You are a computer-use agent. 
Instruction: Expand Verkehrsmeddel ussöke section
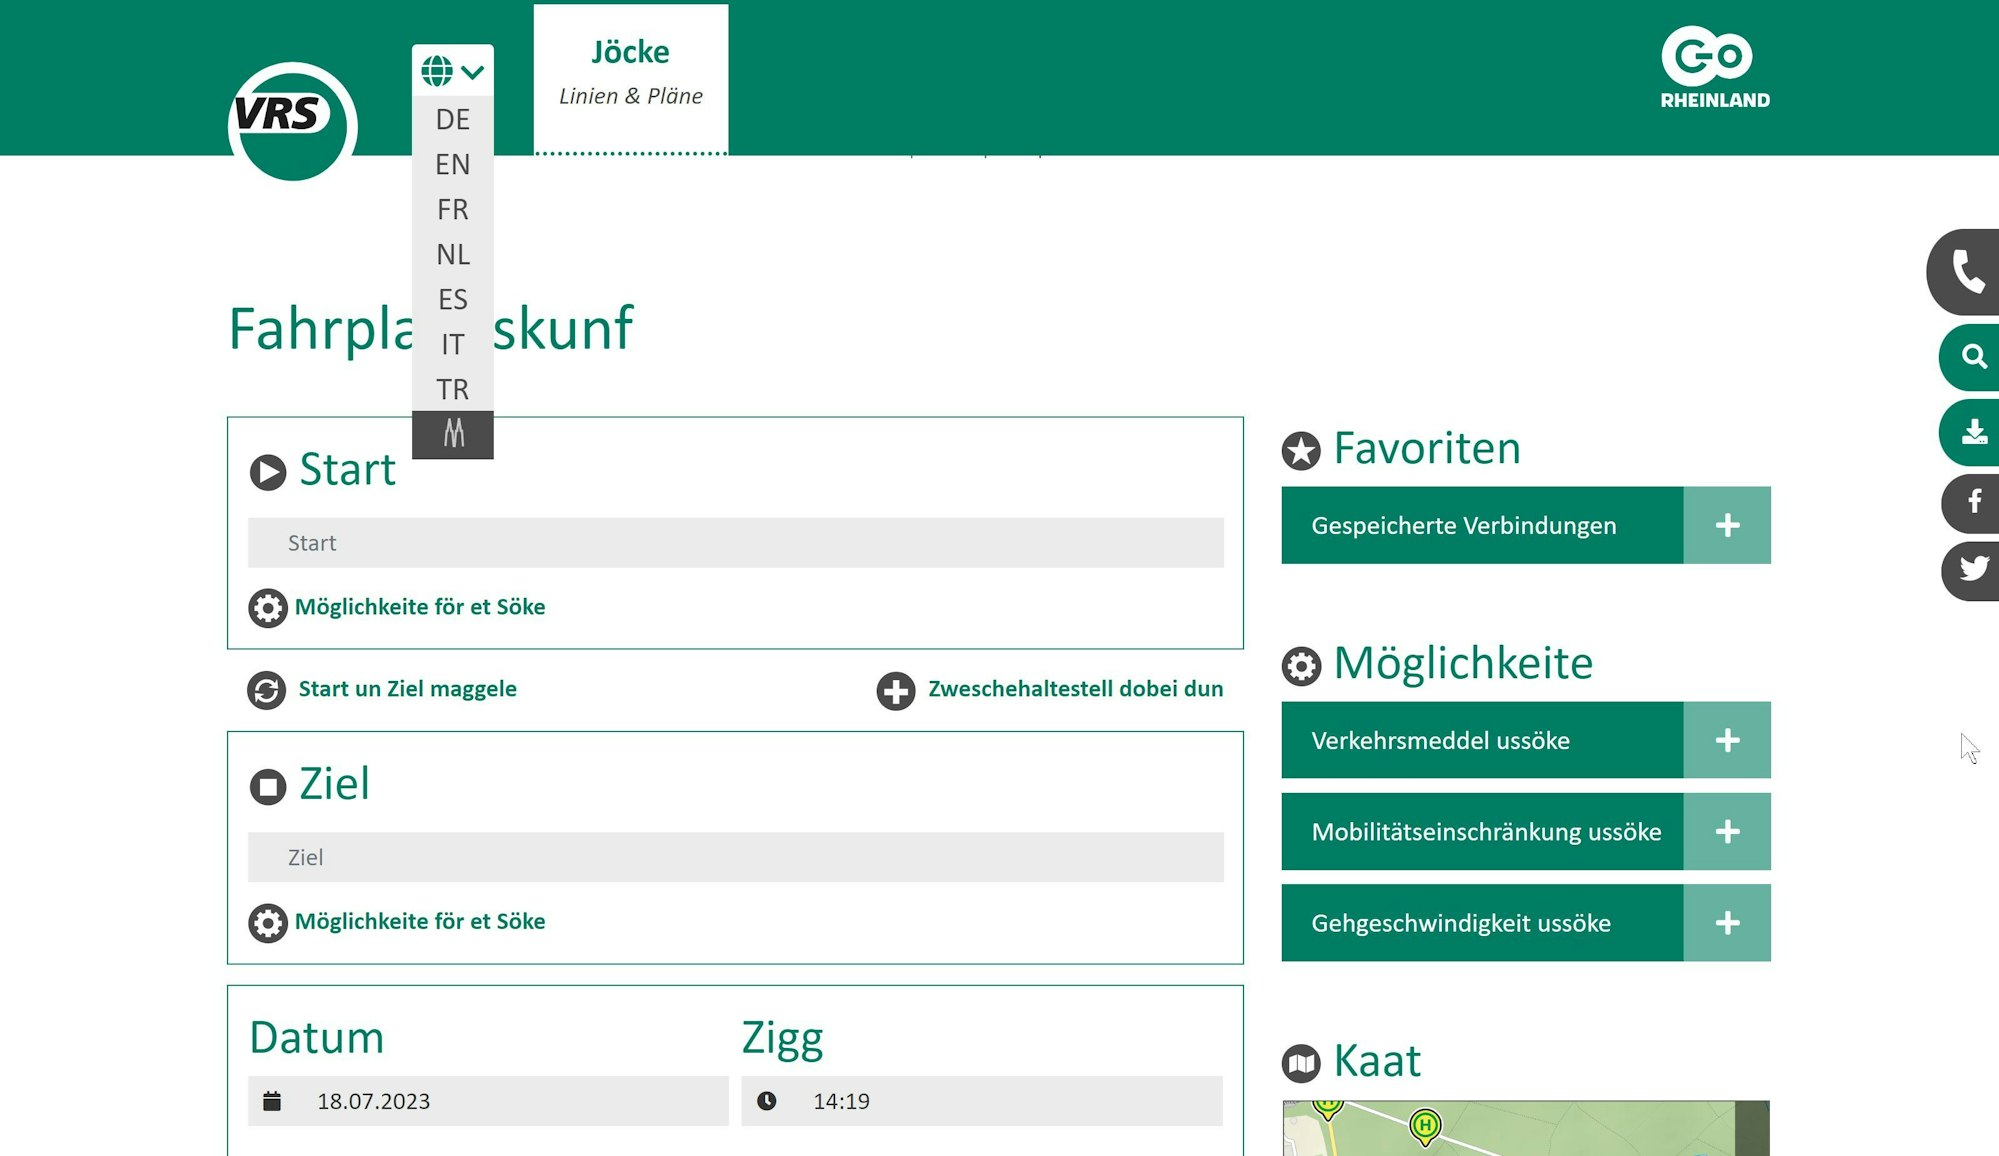tap(1726, 740)
